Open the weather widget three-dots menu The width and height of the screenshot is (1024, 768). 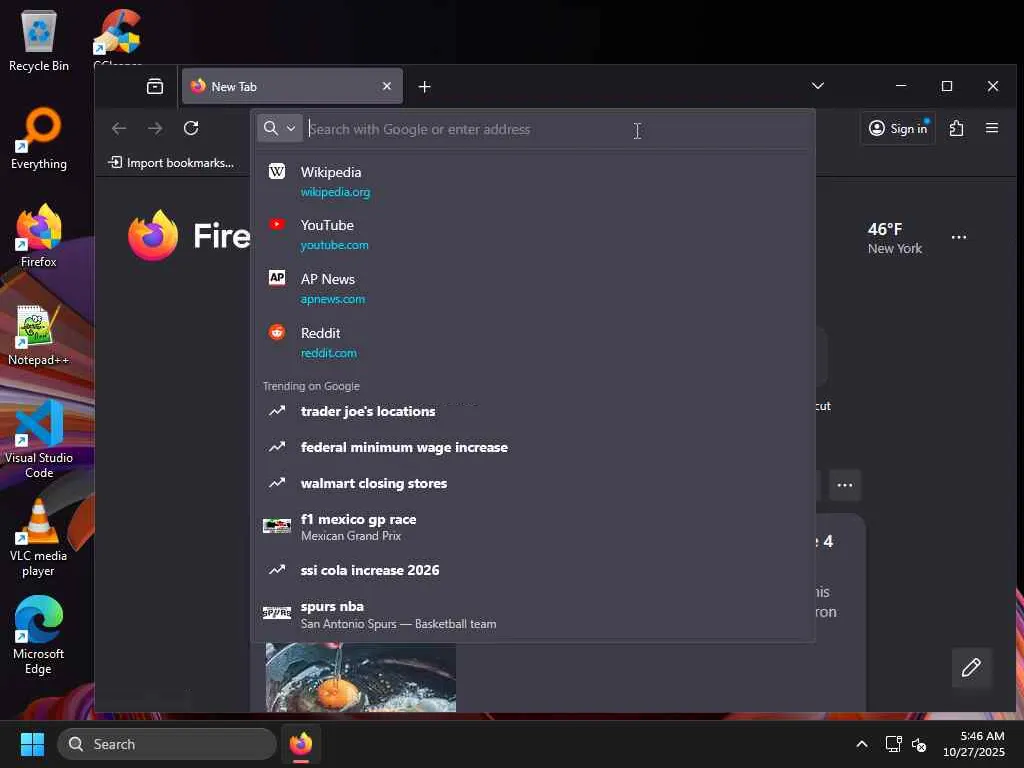[x=959, y=237]
